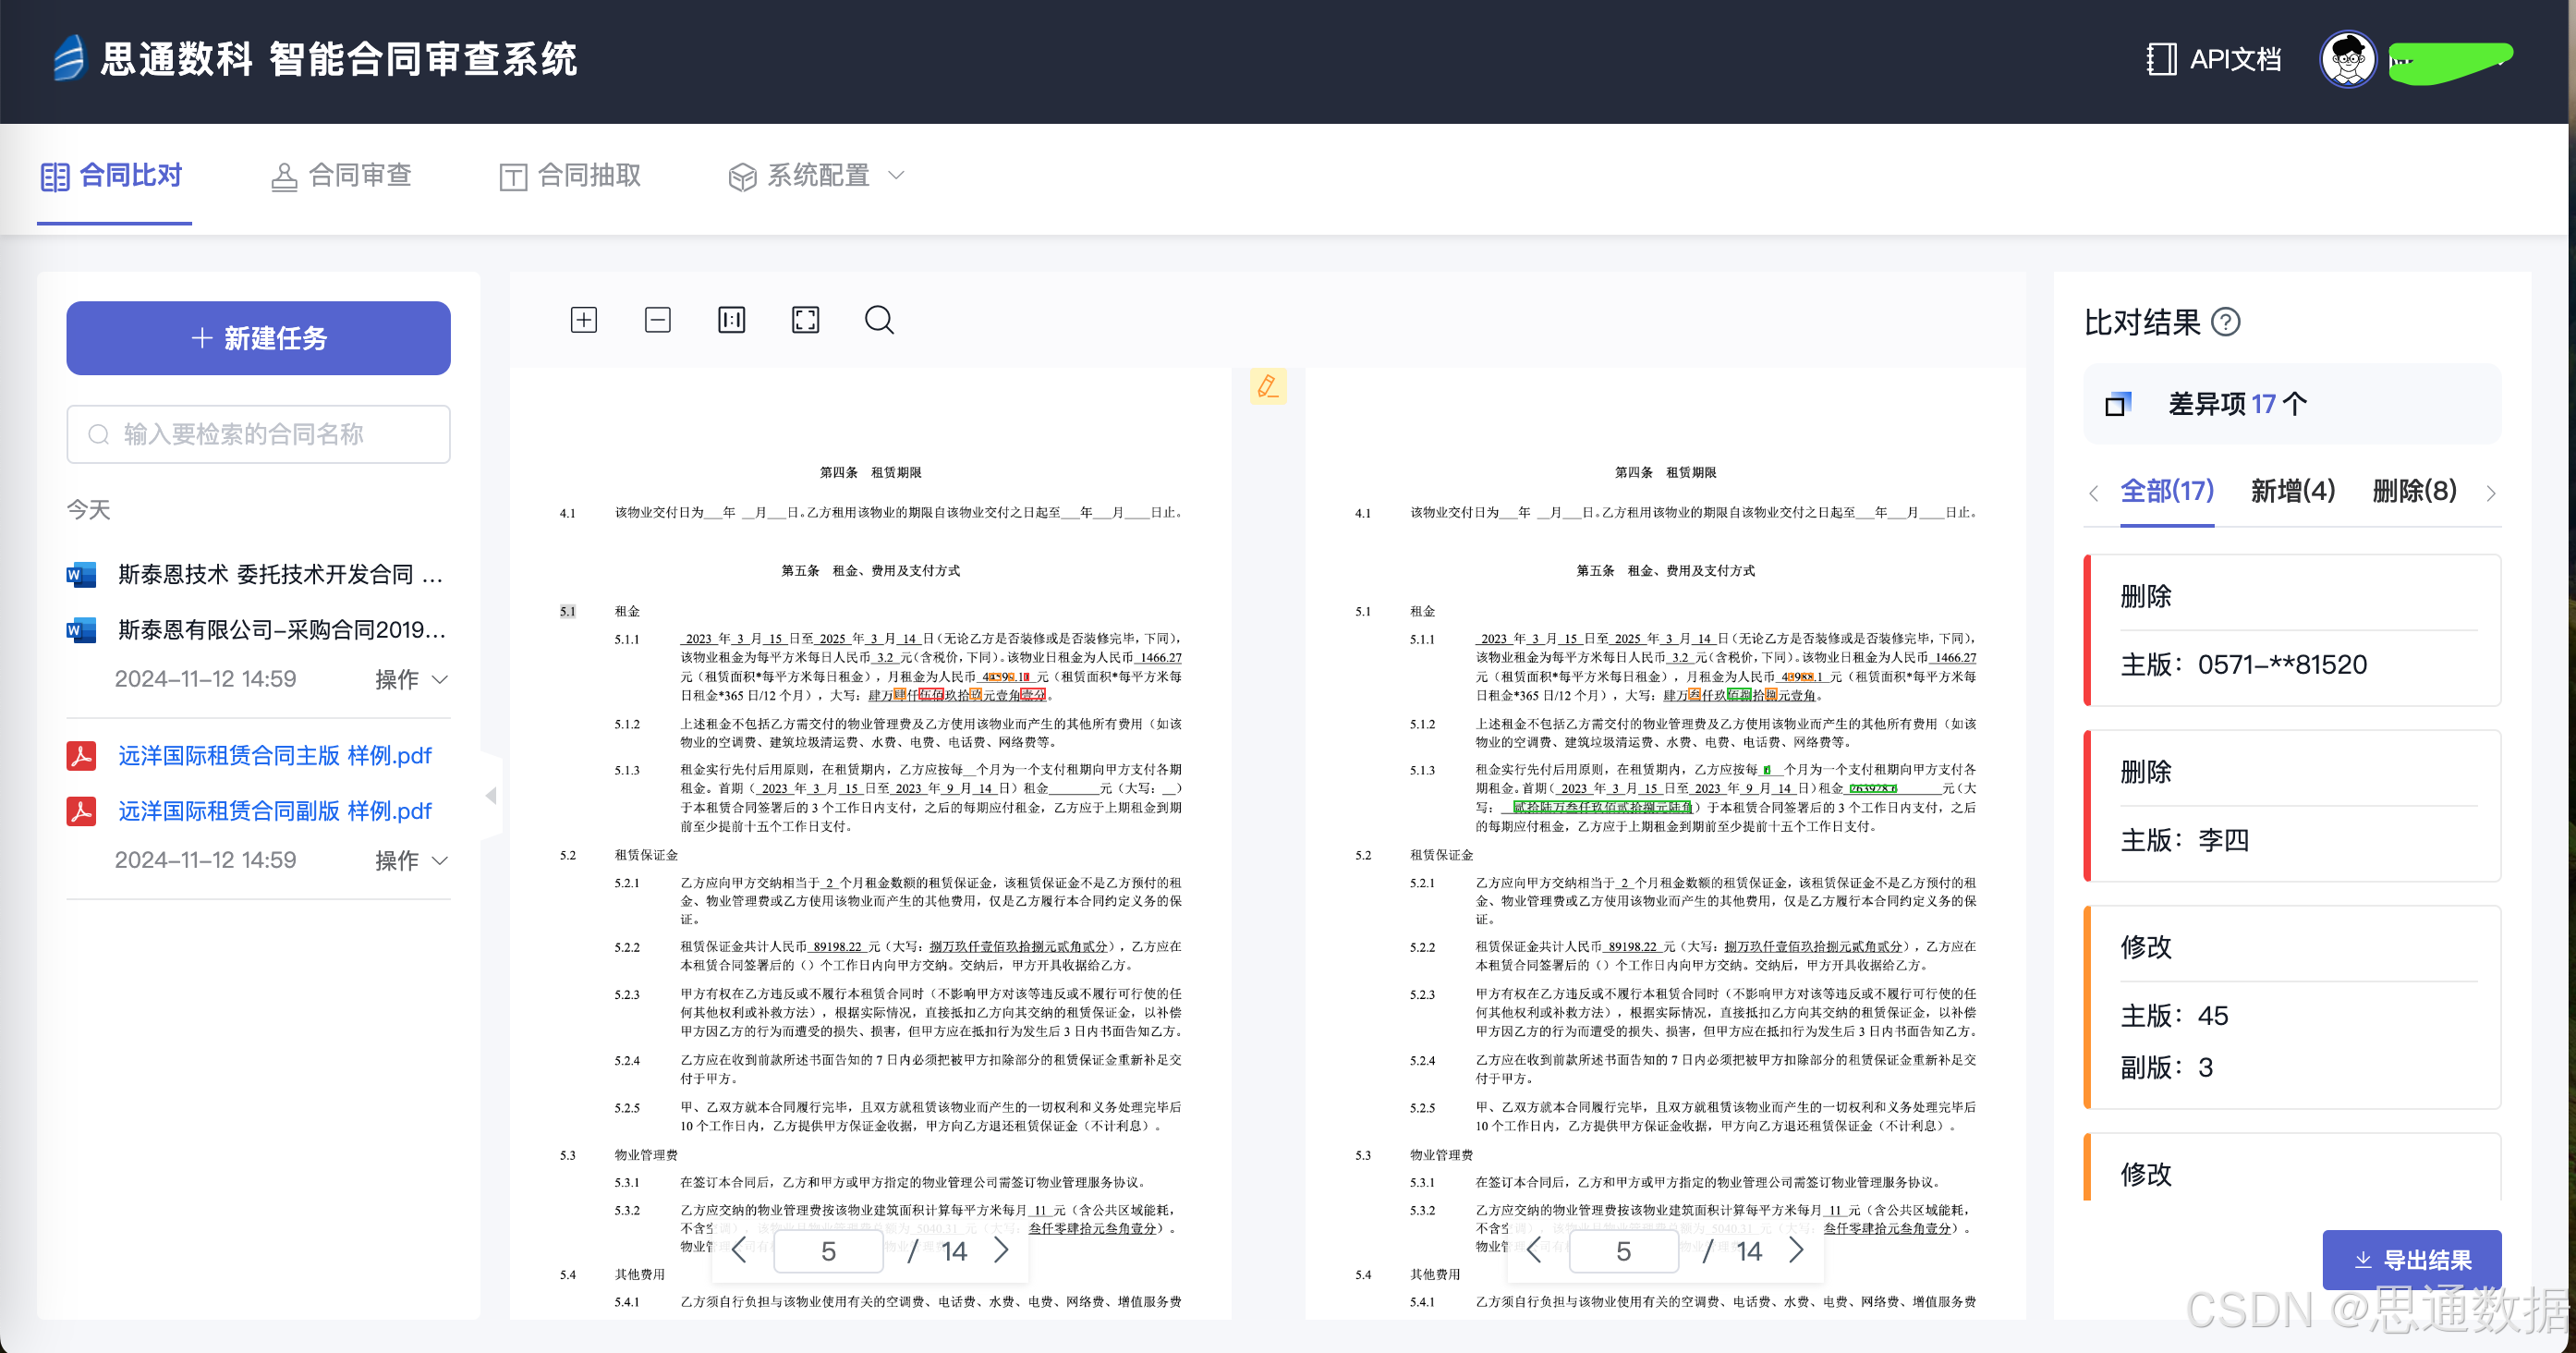The height and width of the screenshot is (1353, 2576).
Task: Open the API文档 link icon
Action: (x=2161, y=59)
